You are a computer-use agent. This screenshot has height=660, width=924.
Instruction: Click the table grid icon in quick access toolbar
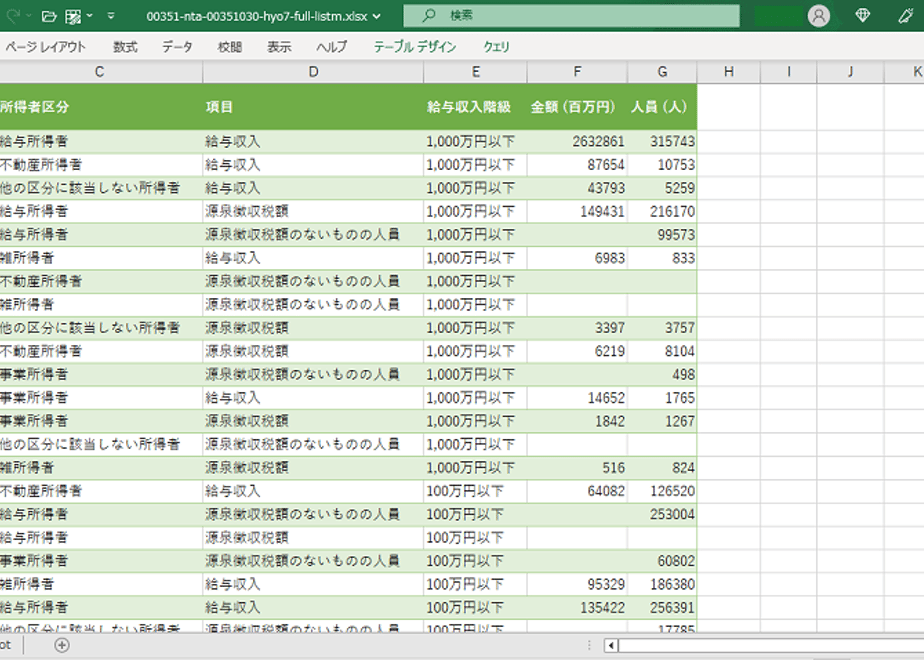(x=73, y=16)
